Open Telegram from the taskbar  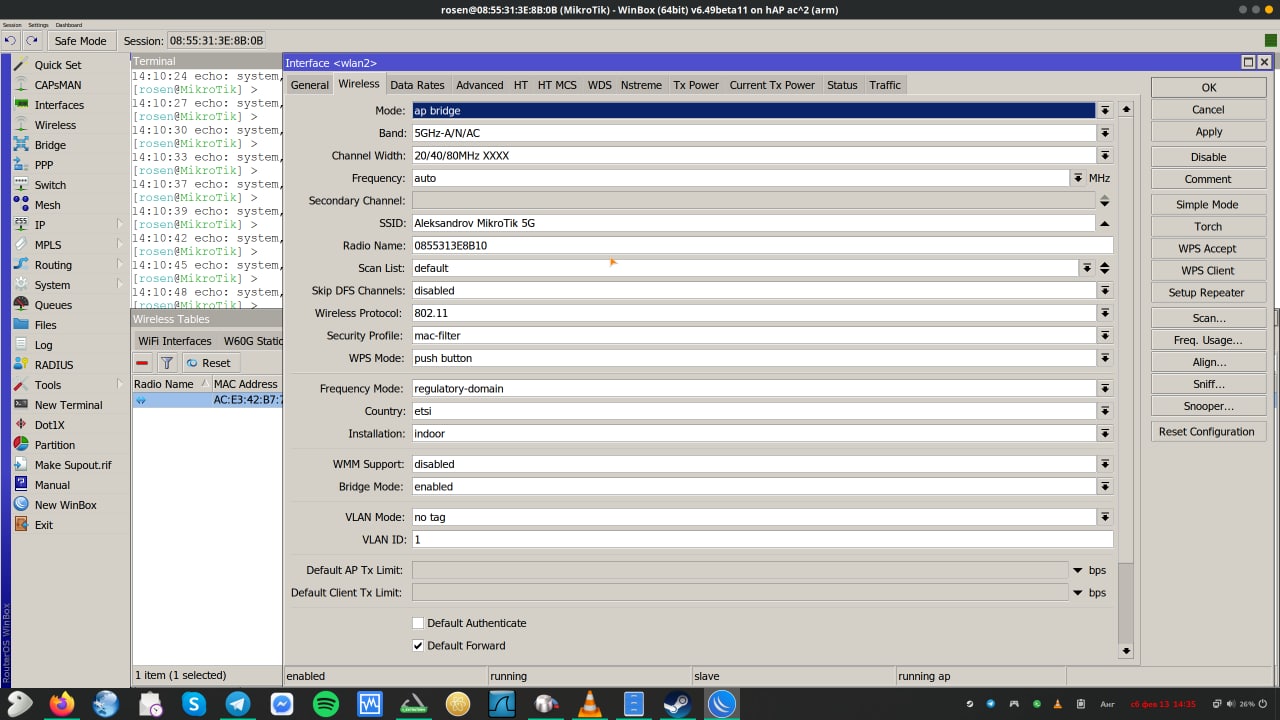[x=238, y=704]
